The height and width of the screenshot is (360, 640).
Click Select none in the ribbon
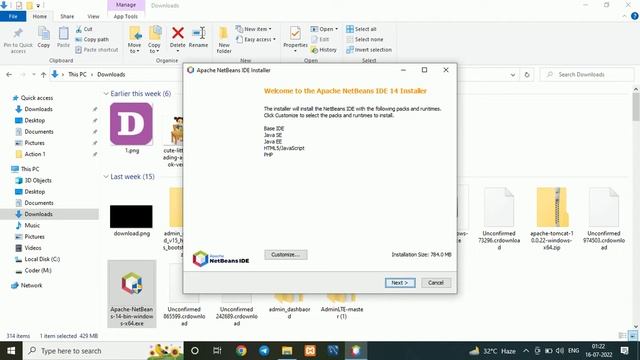(x=364, y=39)
